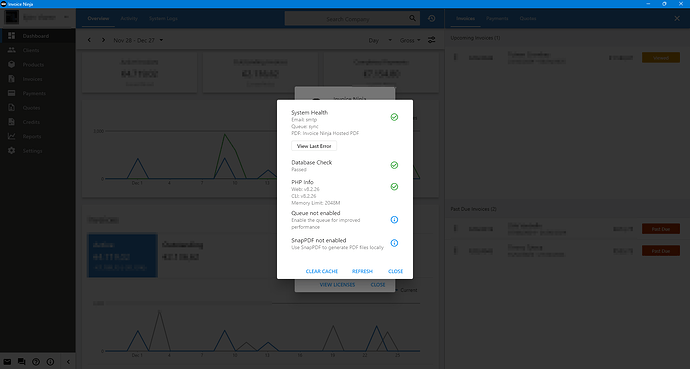Image resolution: width=690 pixels, height=369 pixels.
Task: Open the Day interval dropdown
Action: [380, 40]
